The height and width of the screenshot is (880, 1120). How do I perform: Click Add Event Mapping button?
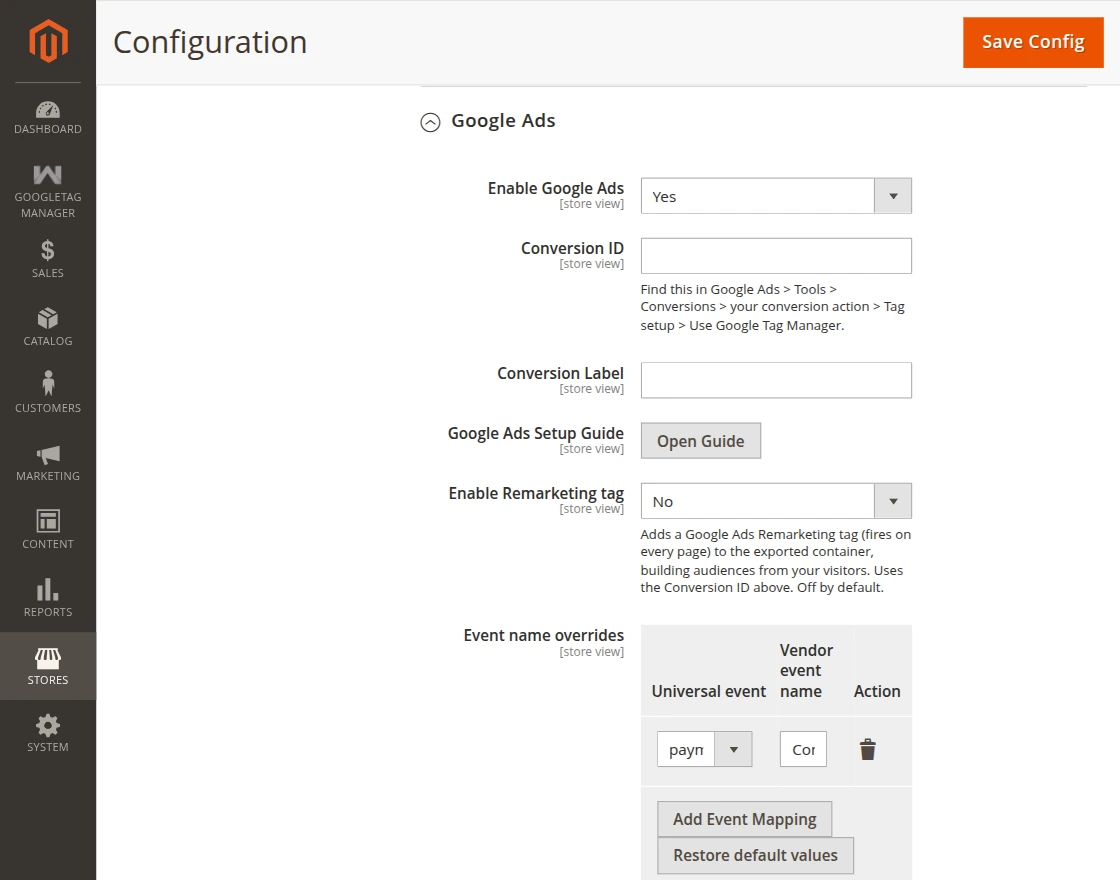[x=744, y=819]
